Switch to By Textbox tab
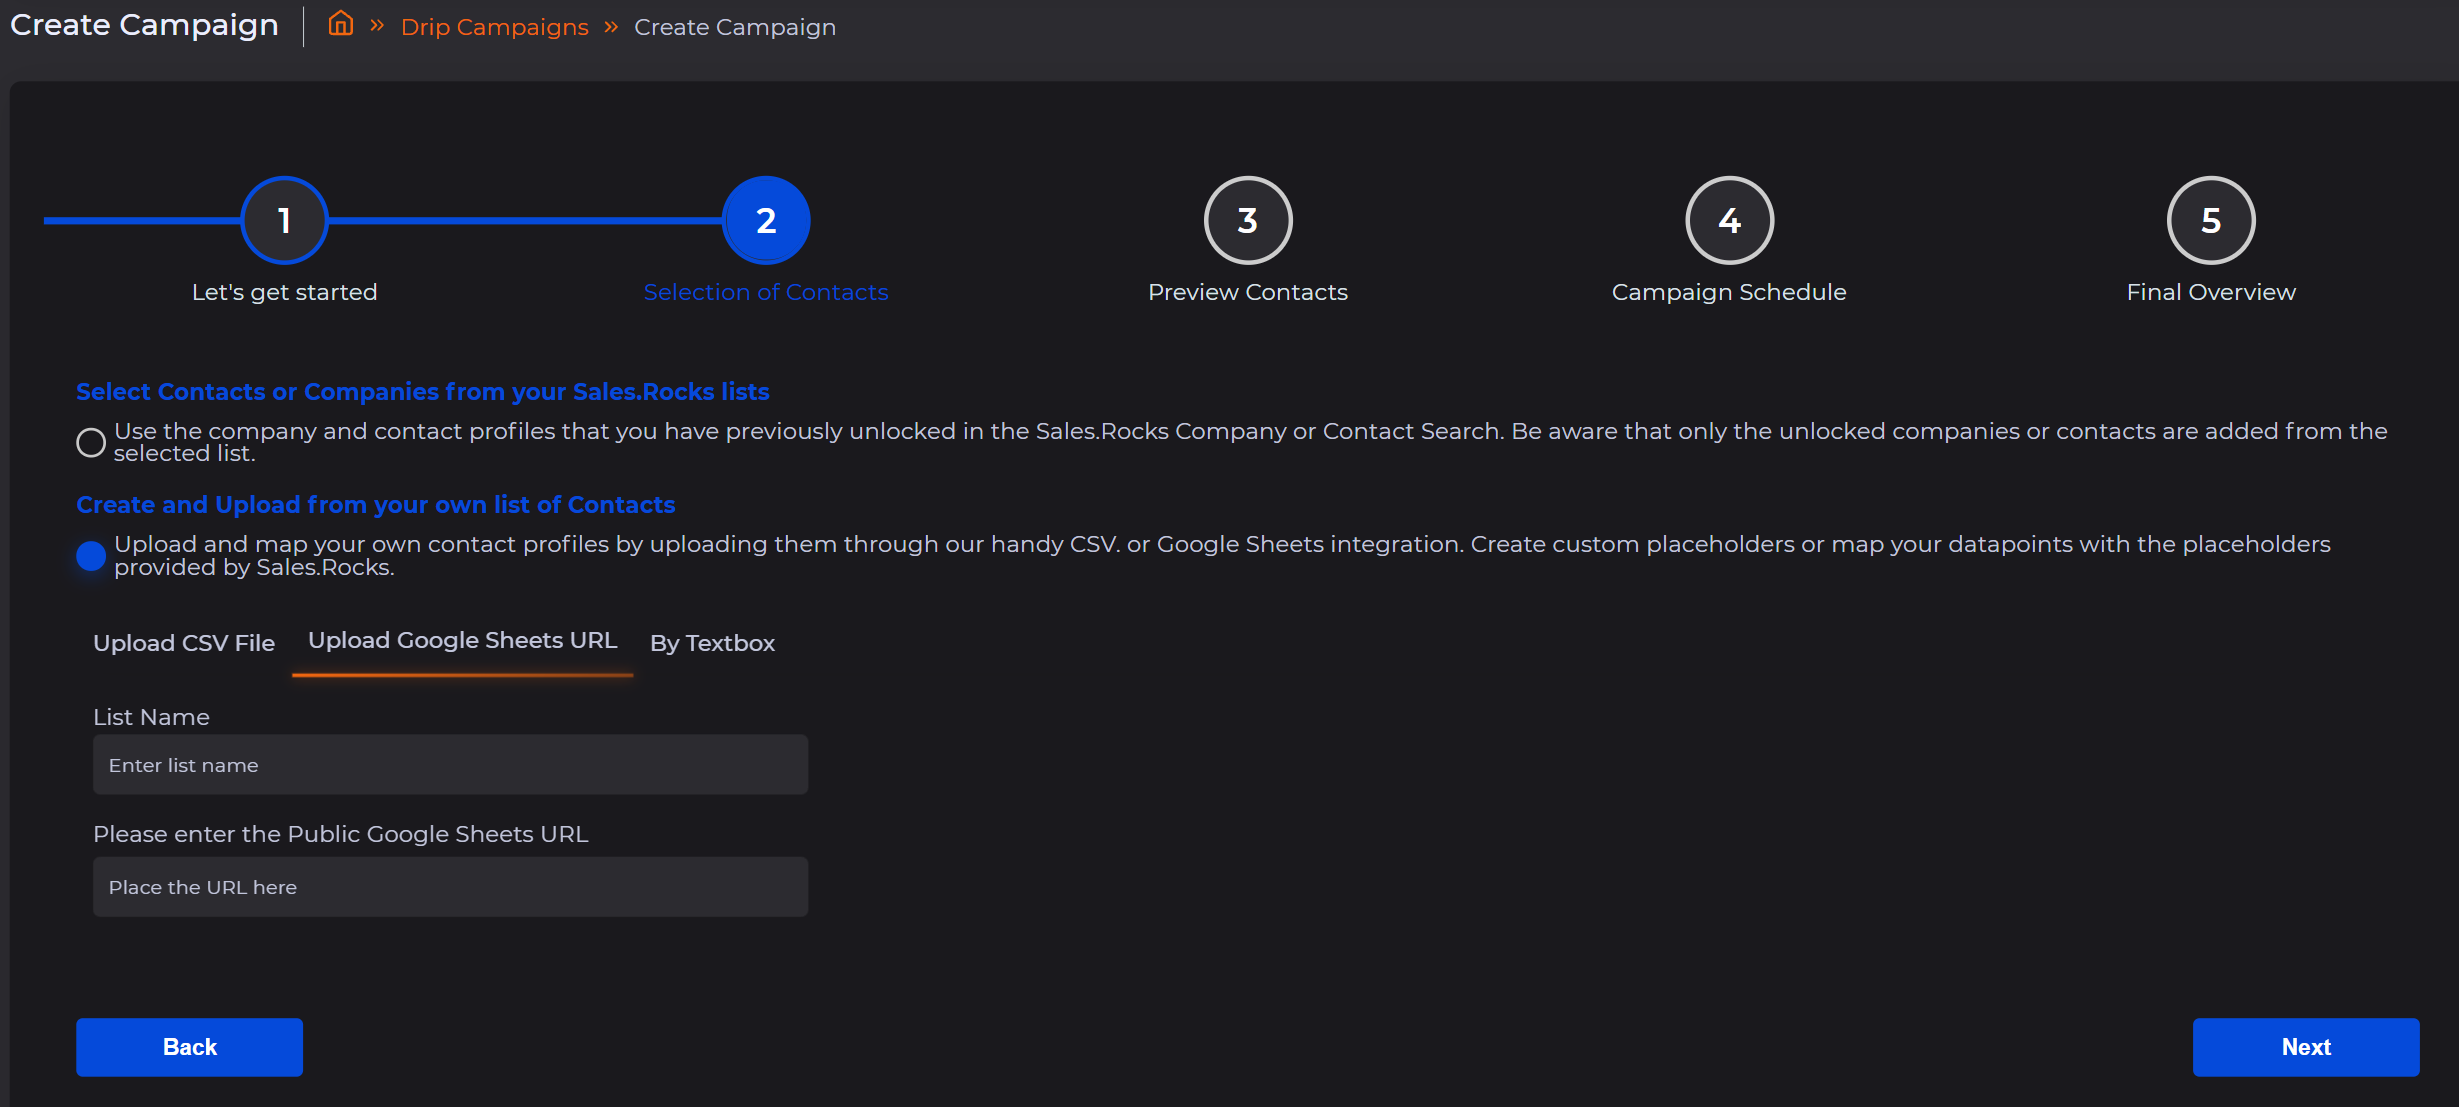The image size is (2459, 1107). coord(712,643)
